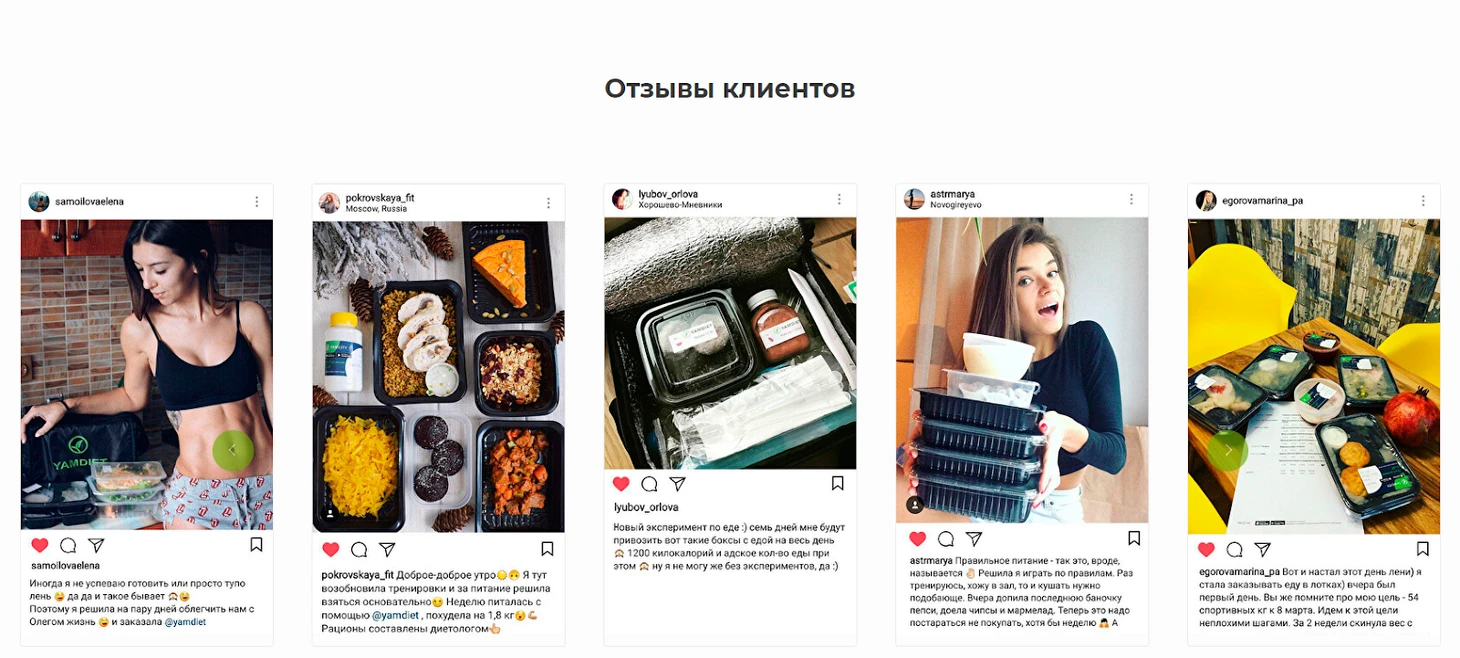
Task: Toggle like heart on pokrovskaya_fit post
Action: pyautogui.click(x=331, y=549)
